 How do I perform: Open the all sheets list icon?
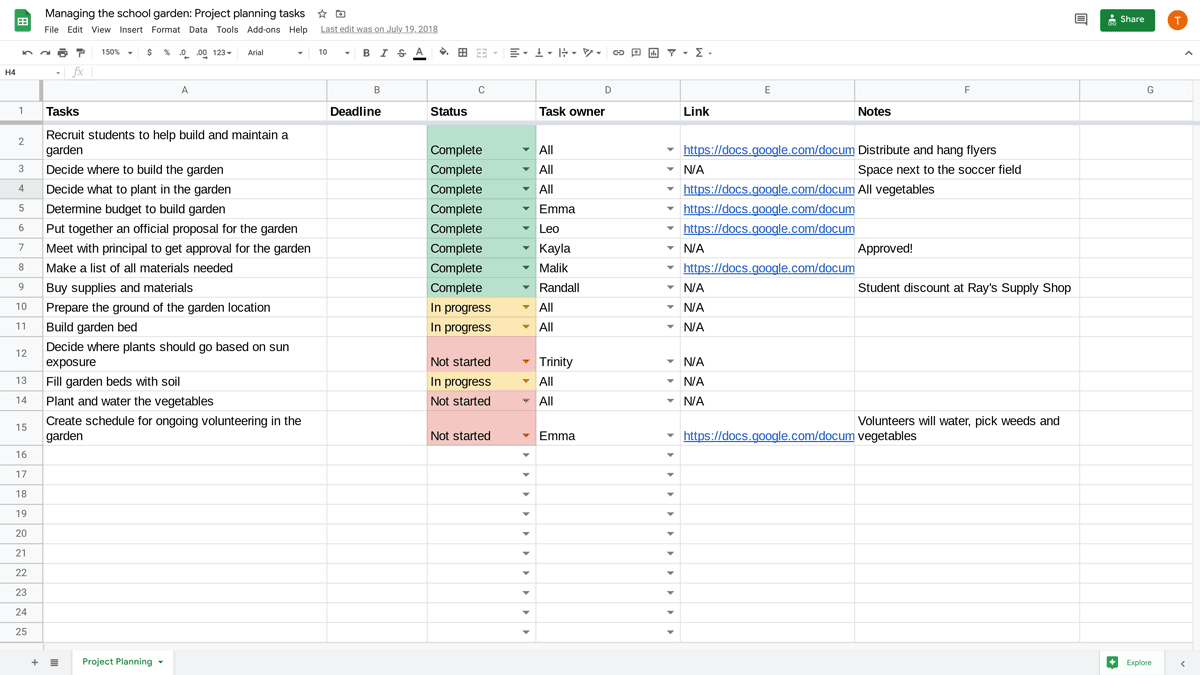point(54,662)
